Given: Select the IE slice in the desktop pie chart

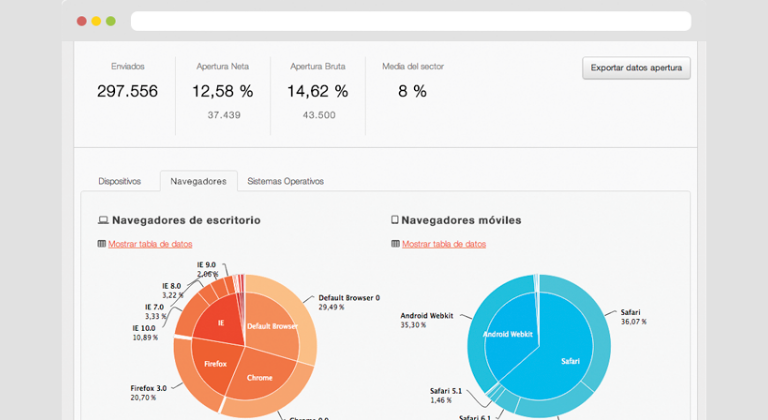Looking at the screenshot, I should [222, 322].
